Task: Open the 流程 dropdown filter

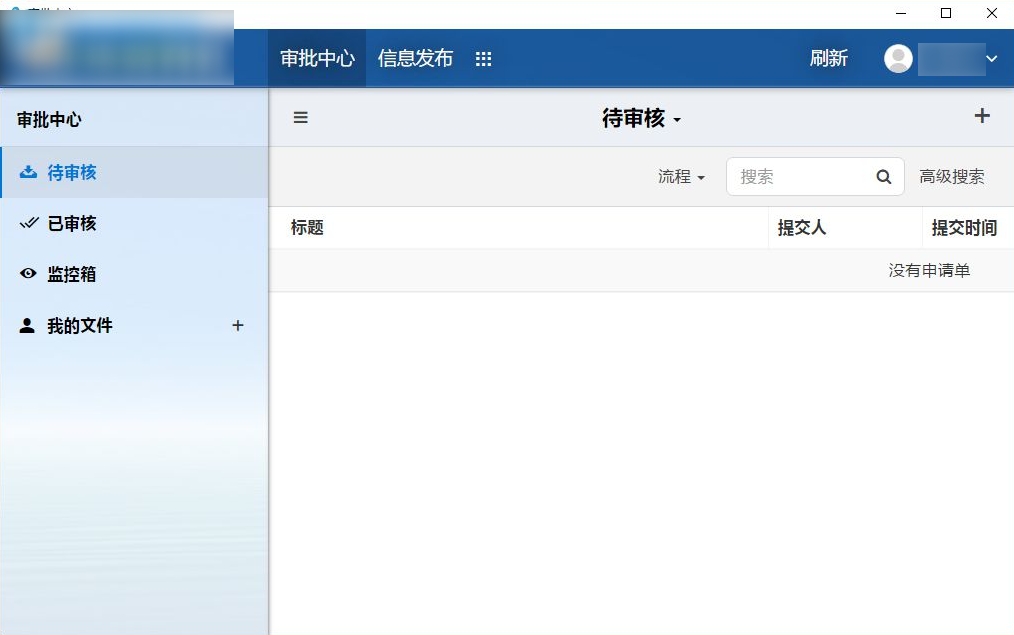Action: 681,177
